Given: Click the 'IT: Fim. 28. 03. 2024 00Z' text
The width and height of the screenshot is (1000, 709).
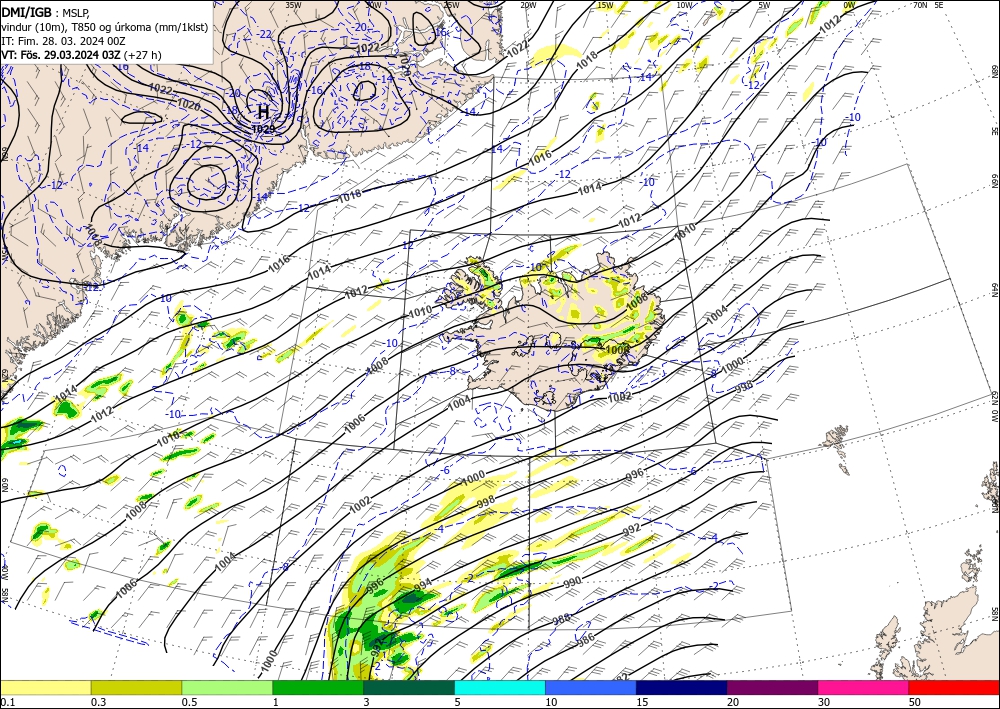Looking at the screenshot, I should (x=63, y=41).
